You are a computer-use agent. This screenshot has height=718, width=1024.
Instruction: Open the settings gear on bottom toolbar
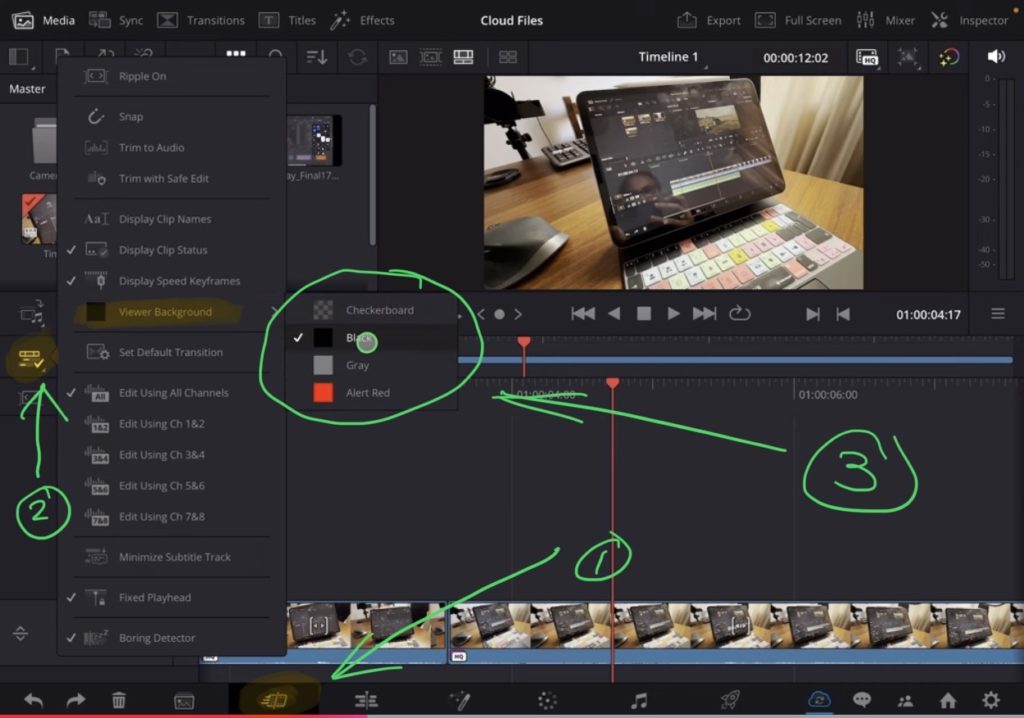coord(990,699)
